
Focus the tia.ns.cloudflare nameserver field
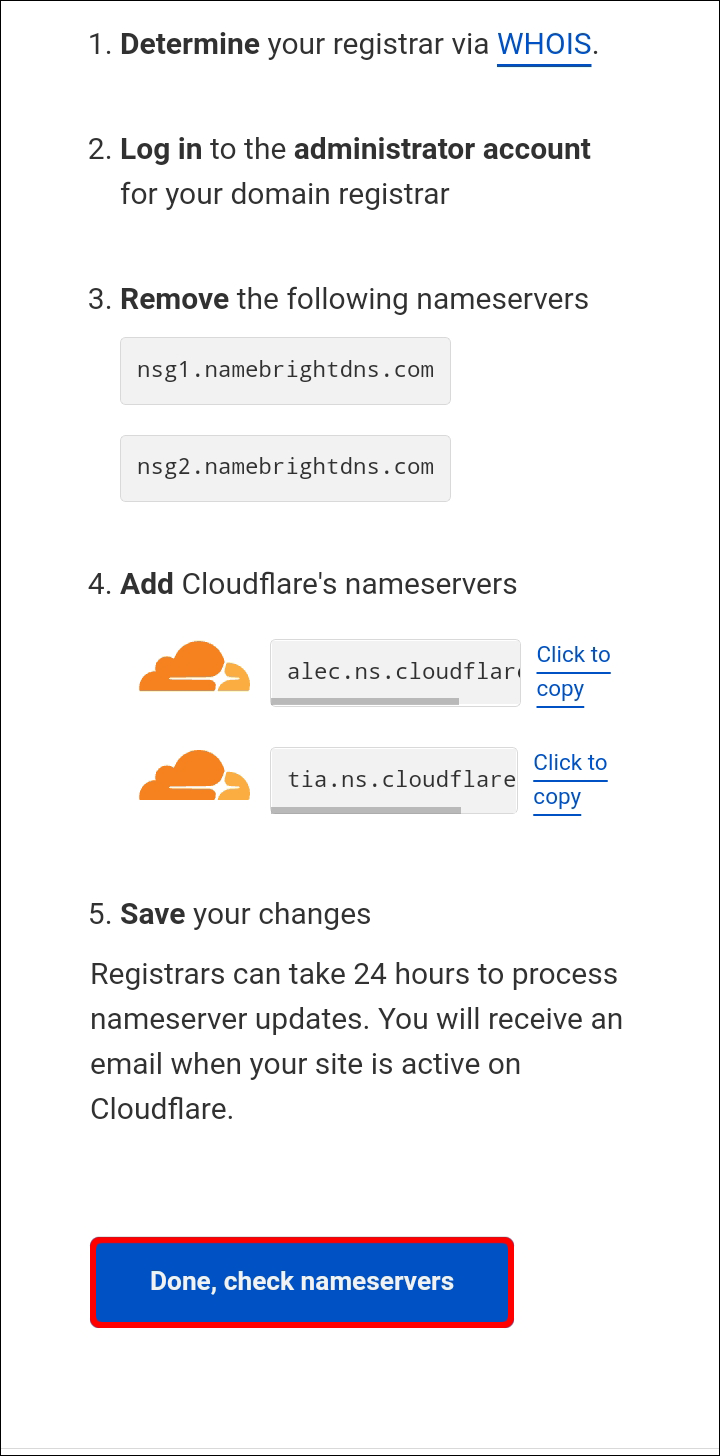coord(393,778)
